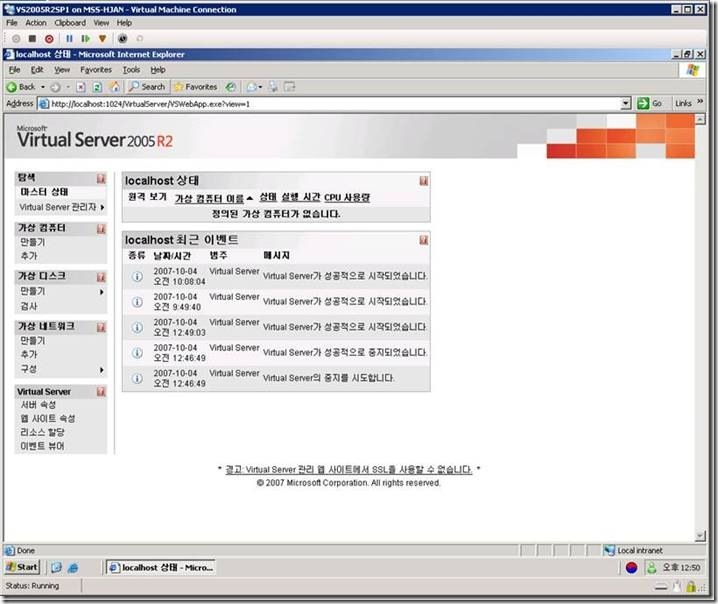Click help icon in localhost 최근 이벤트 header

point(424,240)
